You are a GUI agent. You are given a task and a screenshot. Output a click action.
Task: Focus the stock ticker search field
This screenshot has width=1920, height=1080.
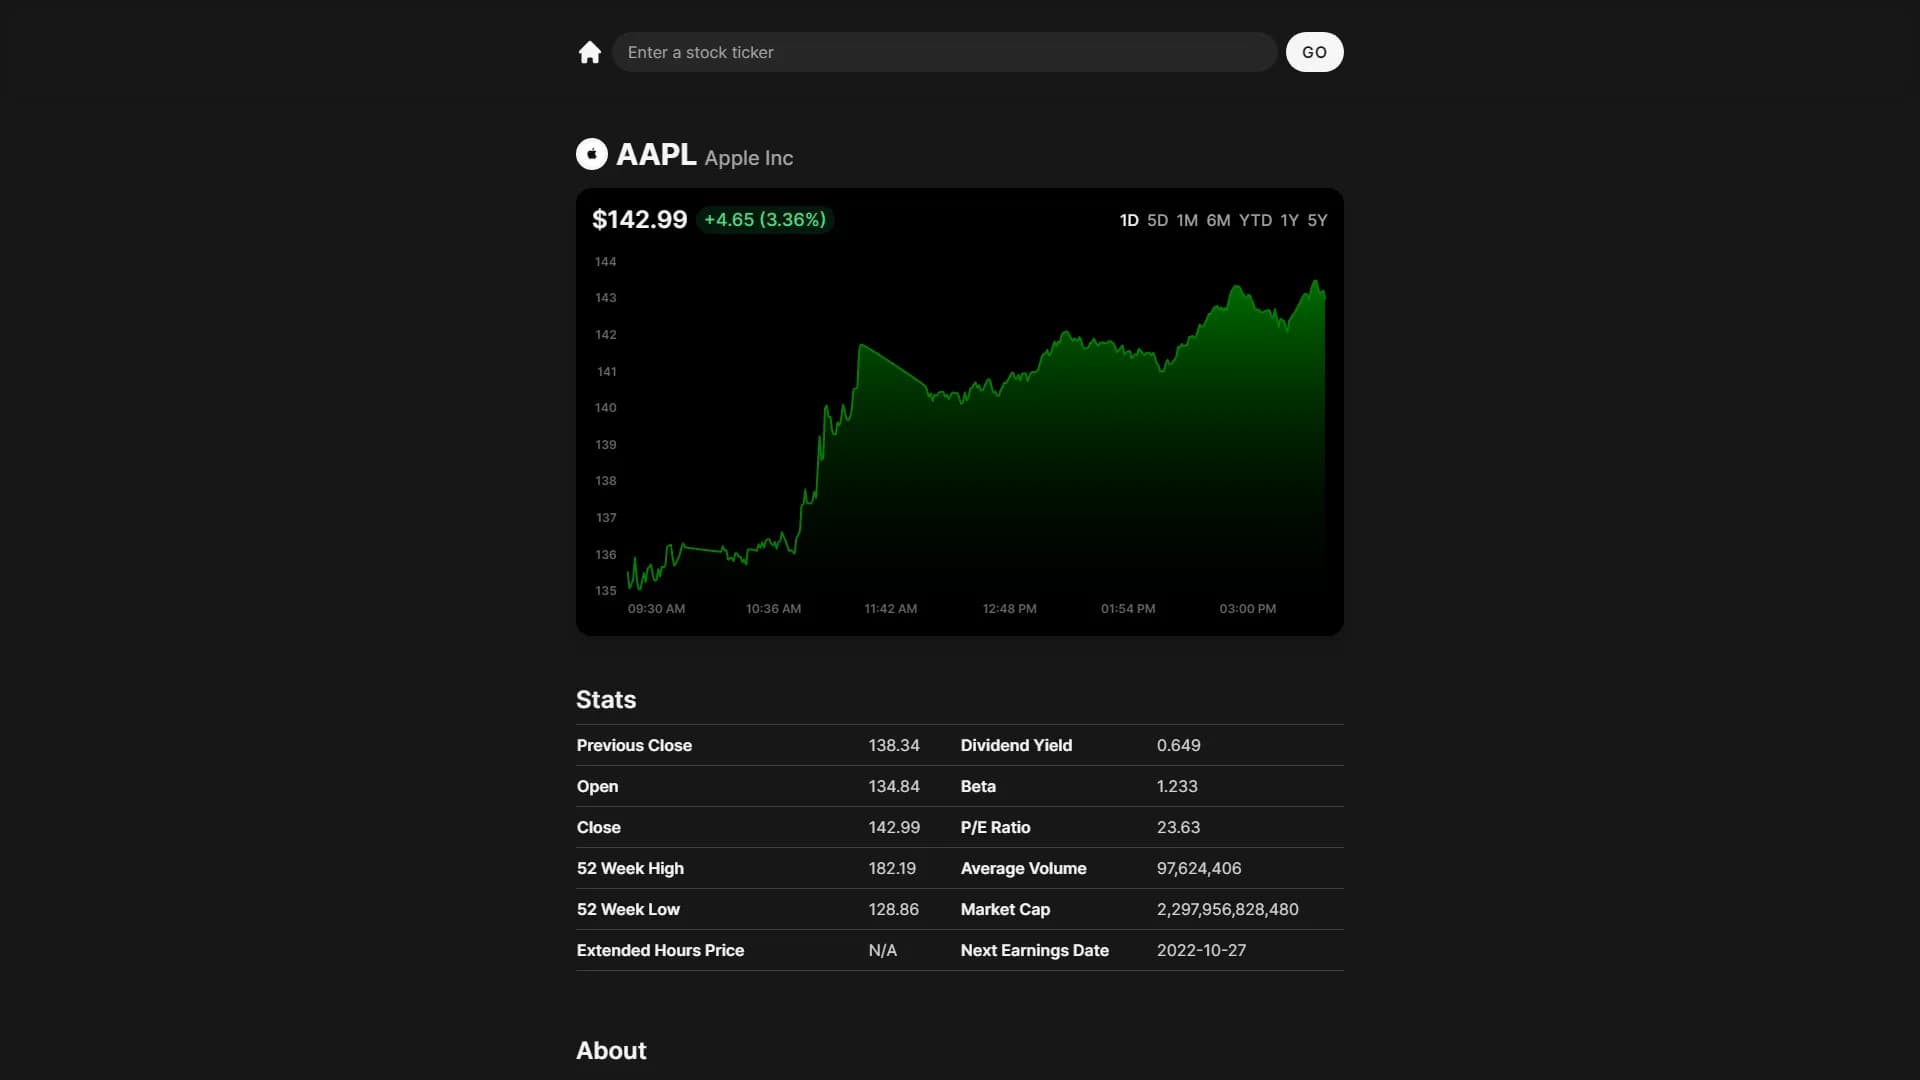pos(944,52)
